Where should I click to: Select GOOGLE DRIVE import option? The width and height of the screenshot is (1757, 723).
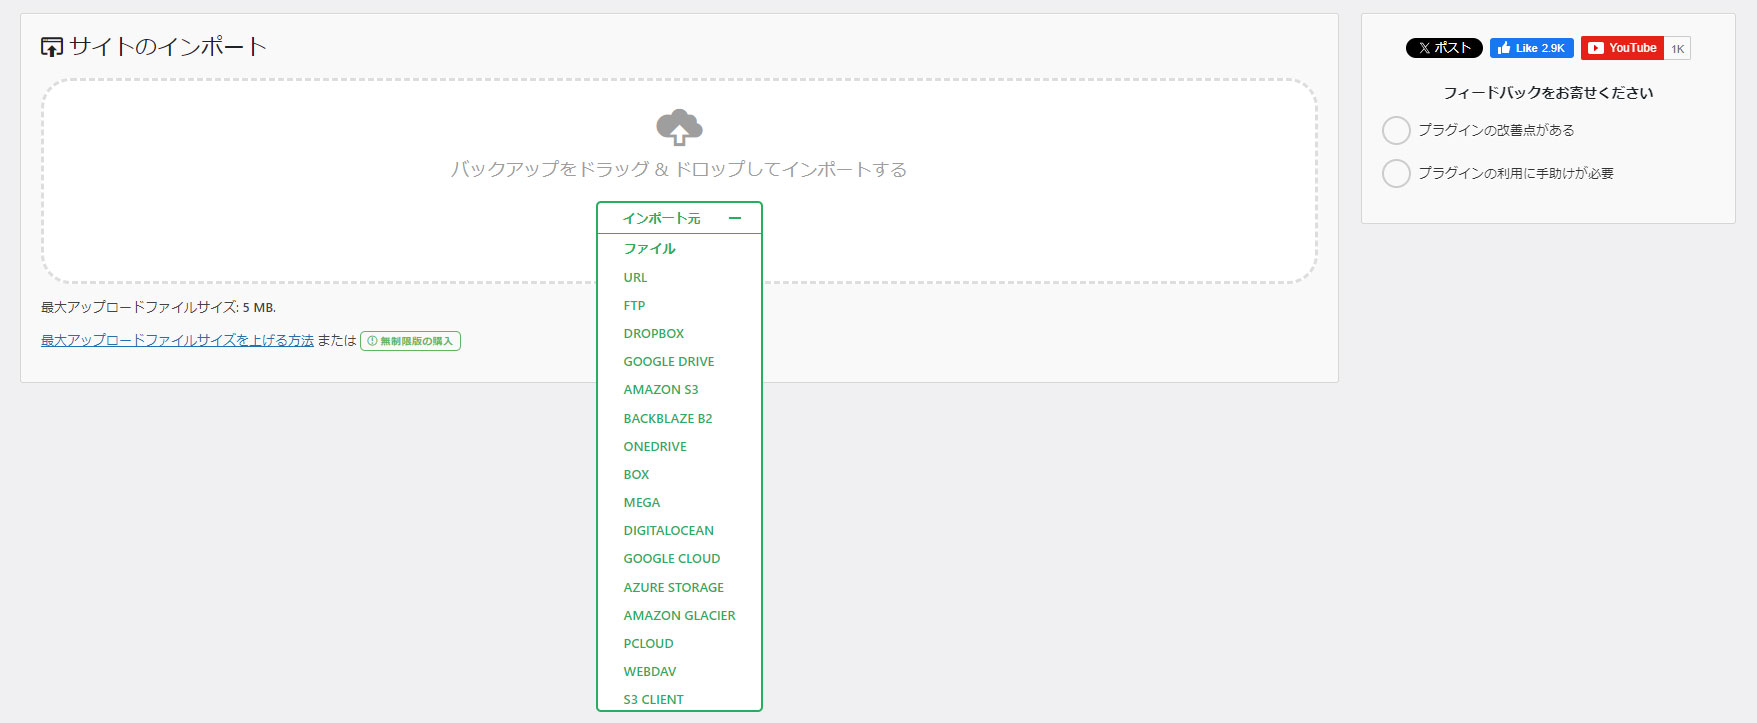(669, 361)
